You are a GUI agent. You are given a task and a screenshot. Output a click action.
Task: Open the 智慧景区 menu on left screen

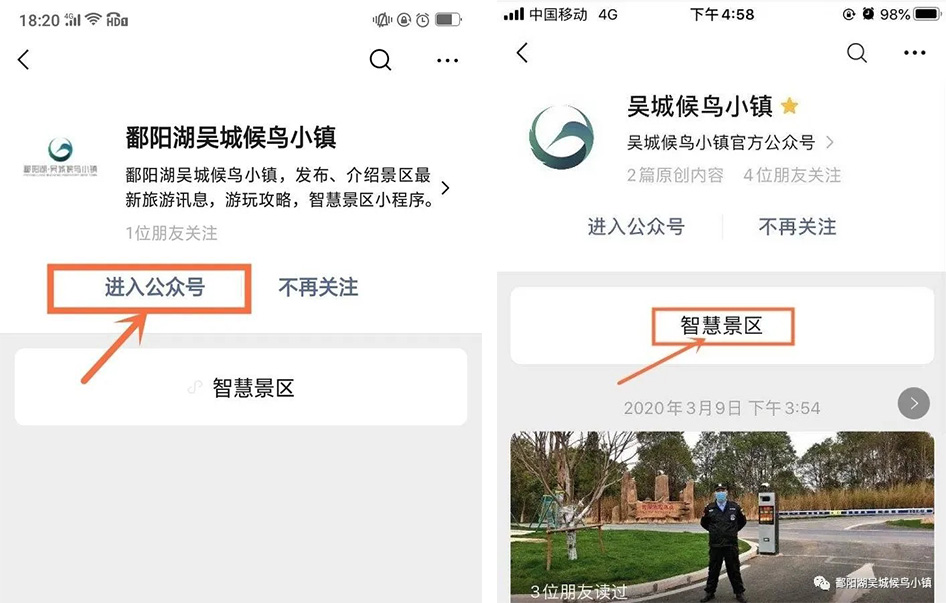tap(241, 388)
